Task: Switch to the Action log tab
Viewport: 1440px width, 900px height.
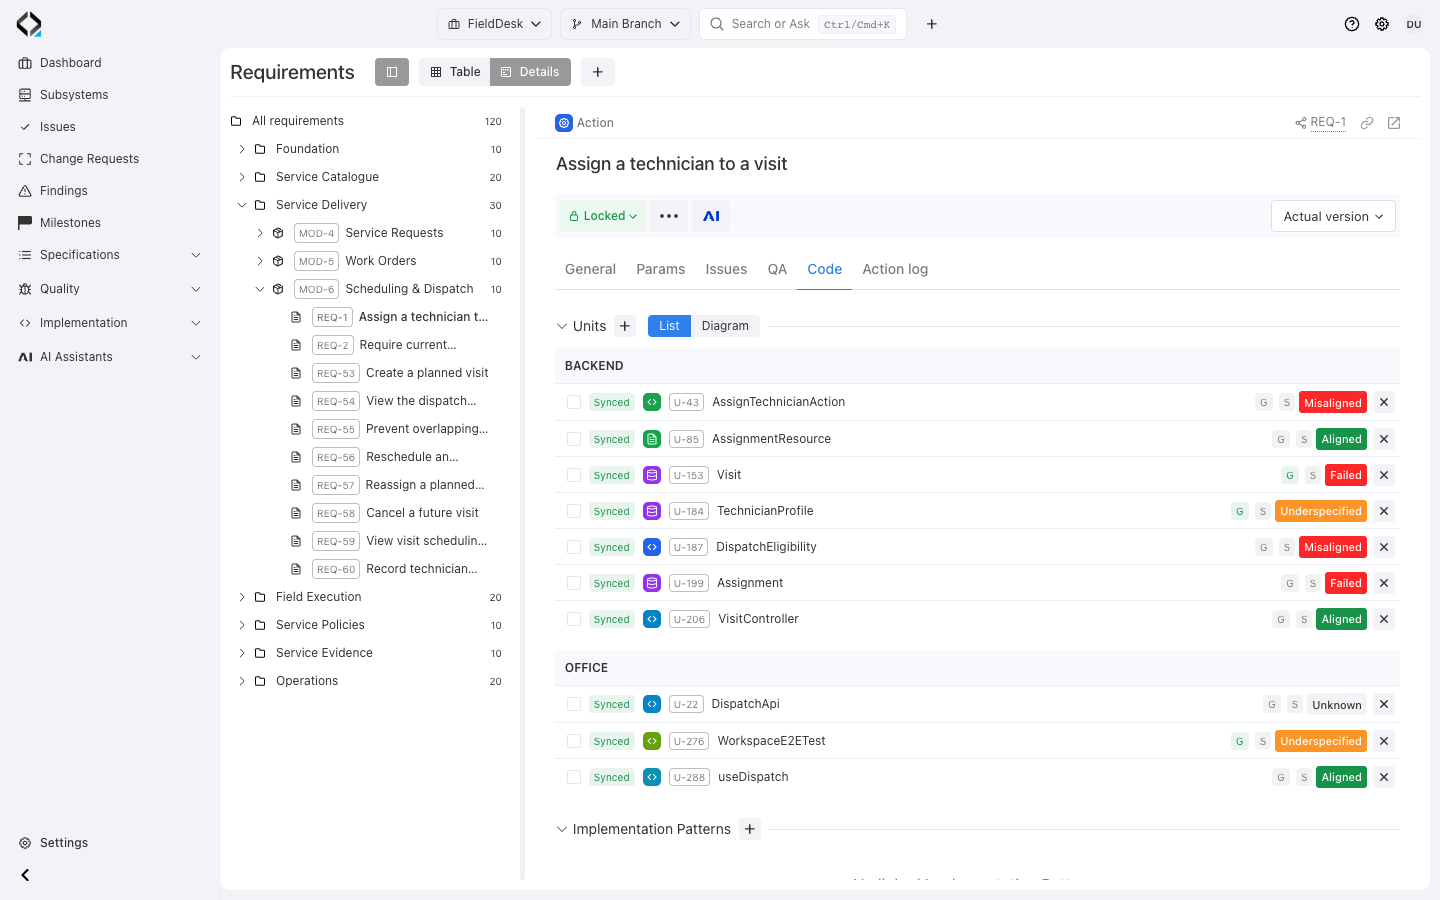Action: [895, 269]
